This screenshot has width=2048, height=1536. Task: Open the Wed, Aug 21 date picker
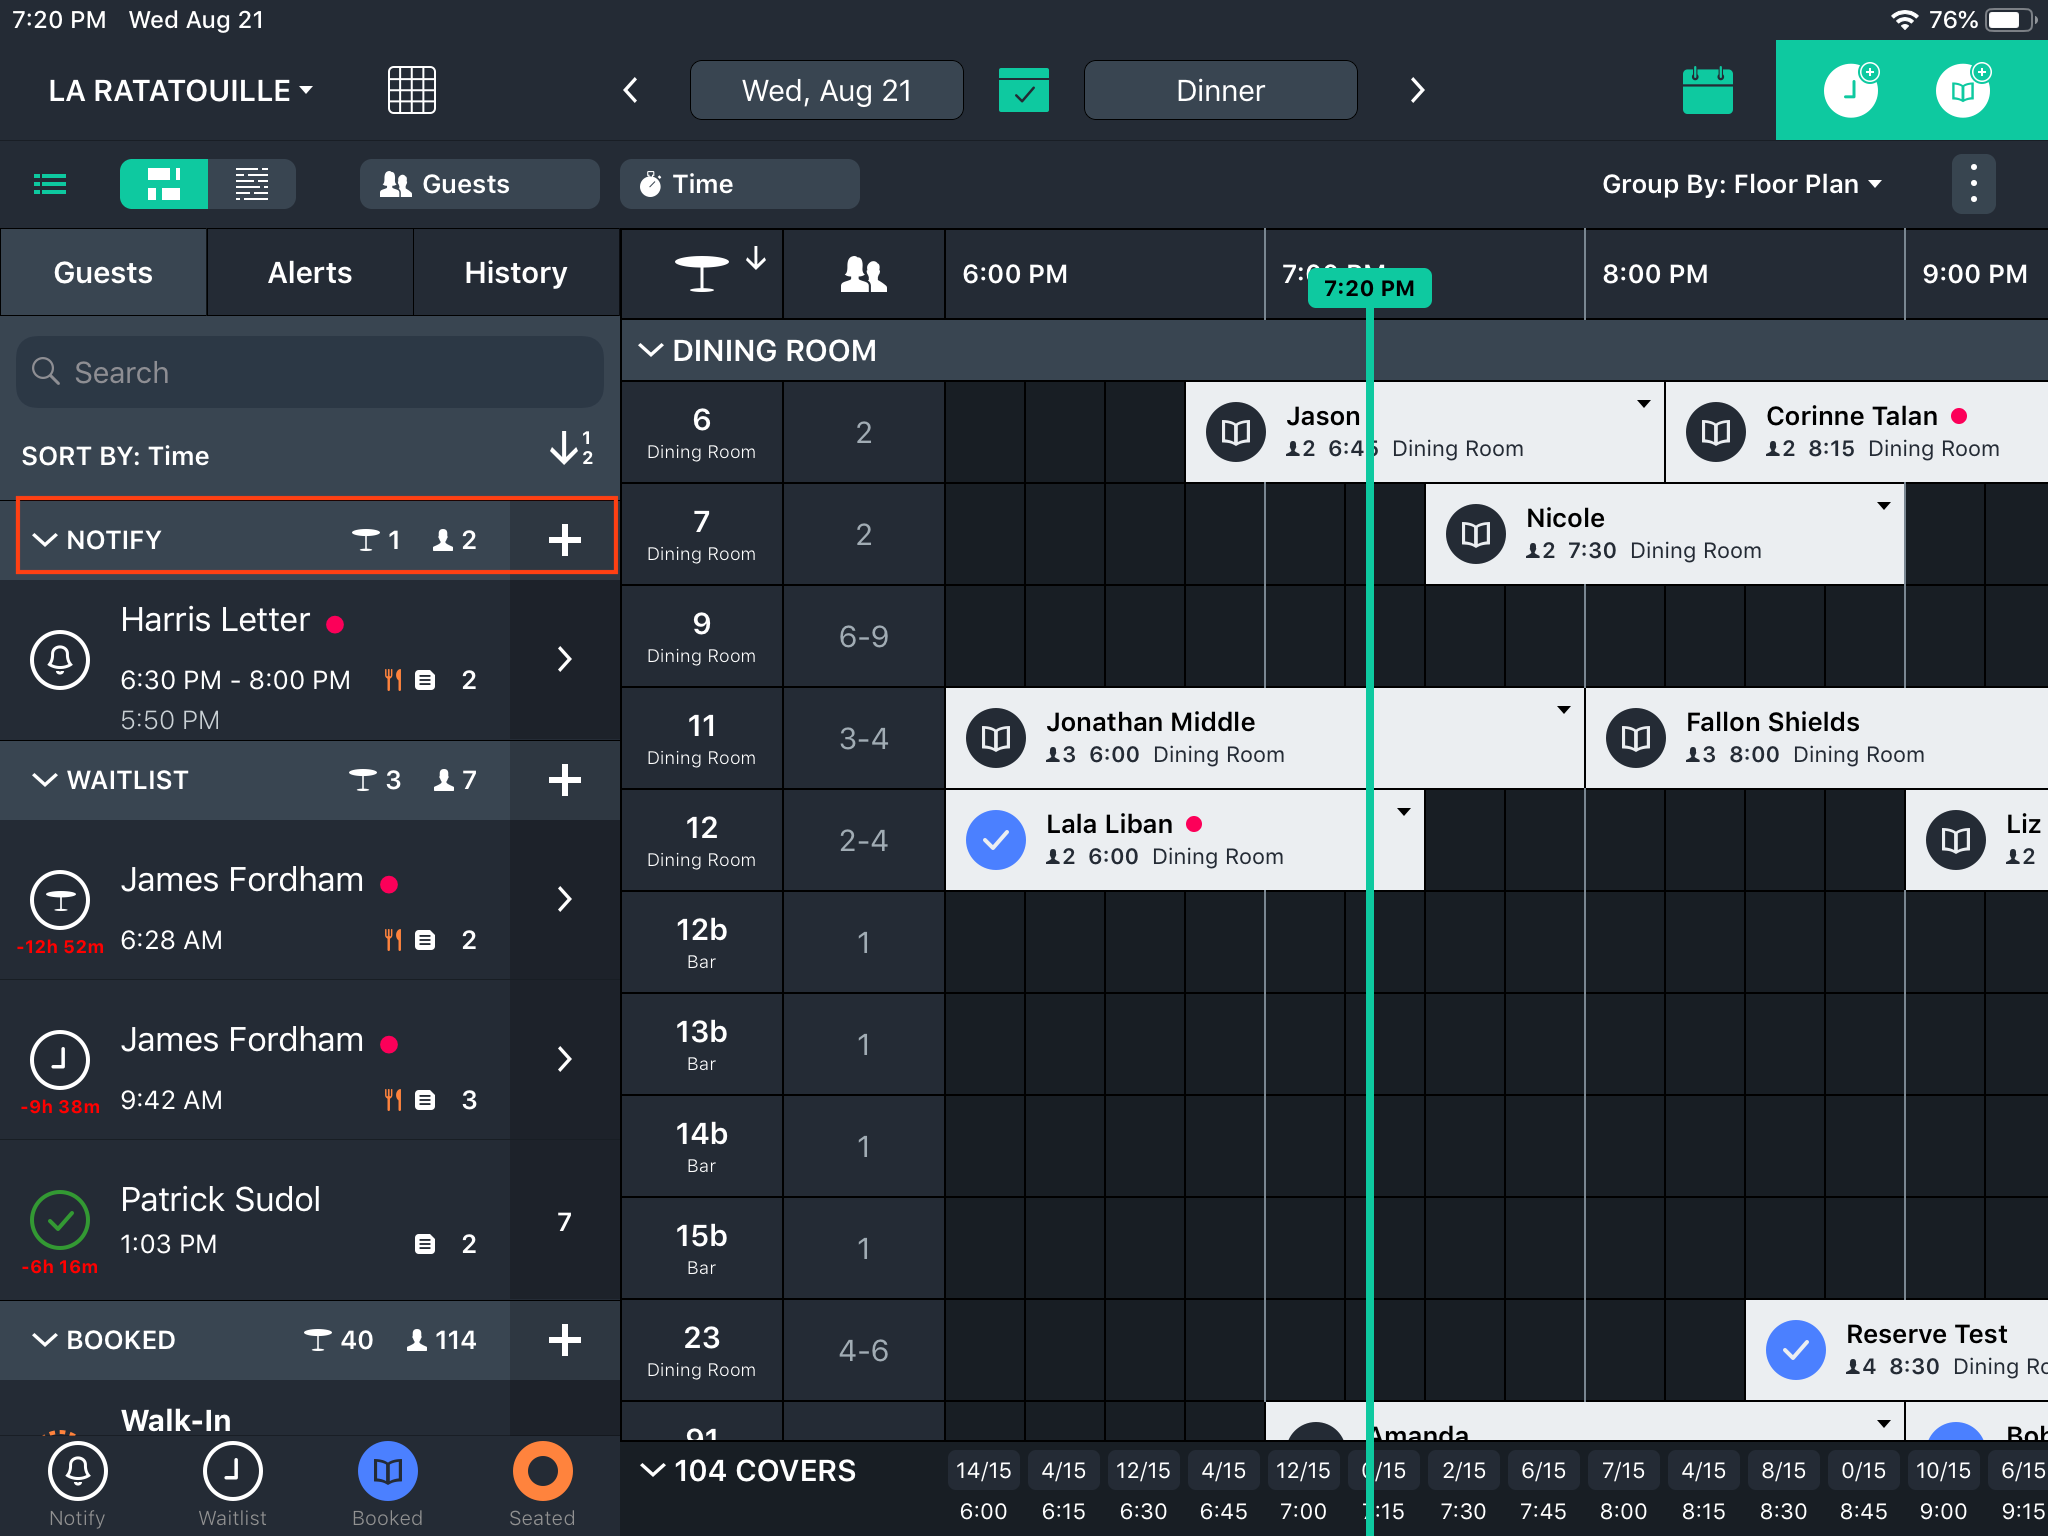827,90
